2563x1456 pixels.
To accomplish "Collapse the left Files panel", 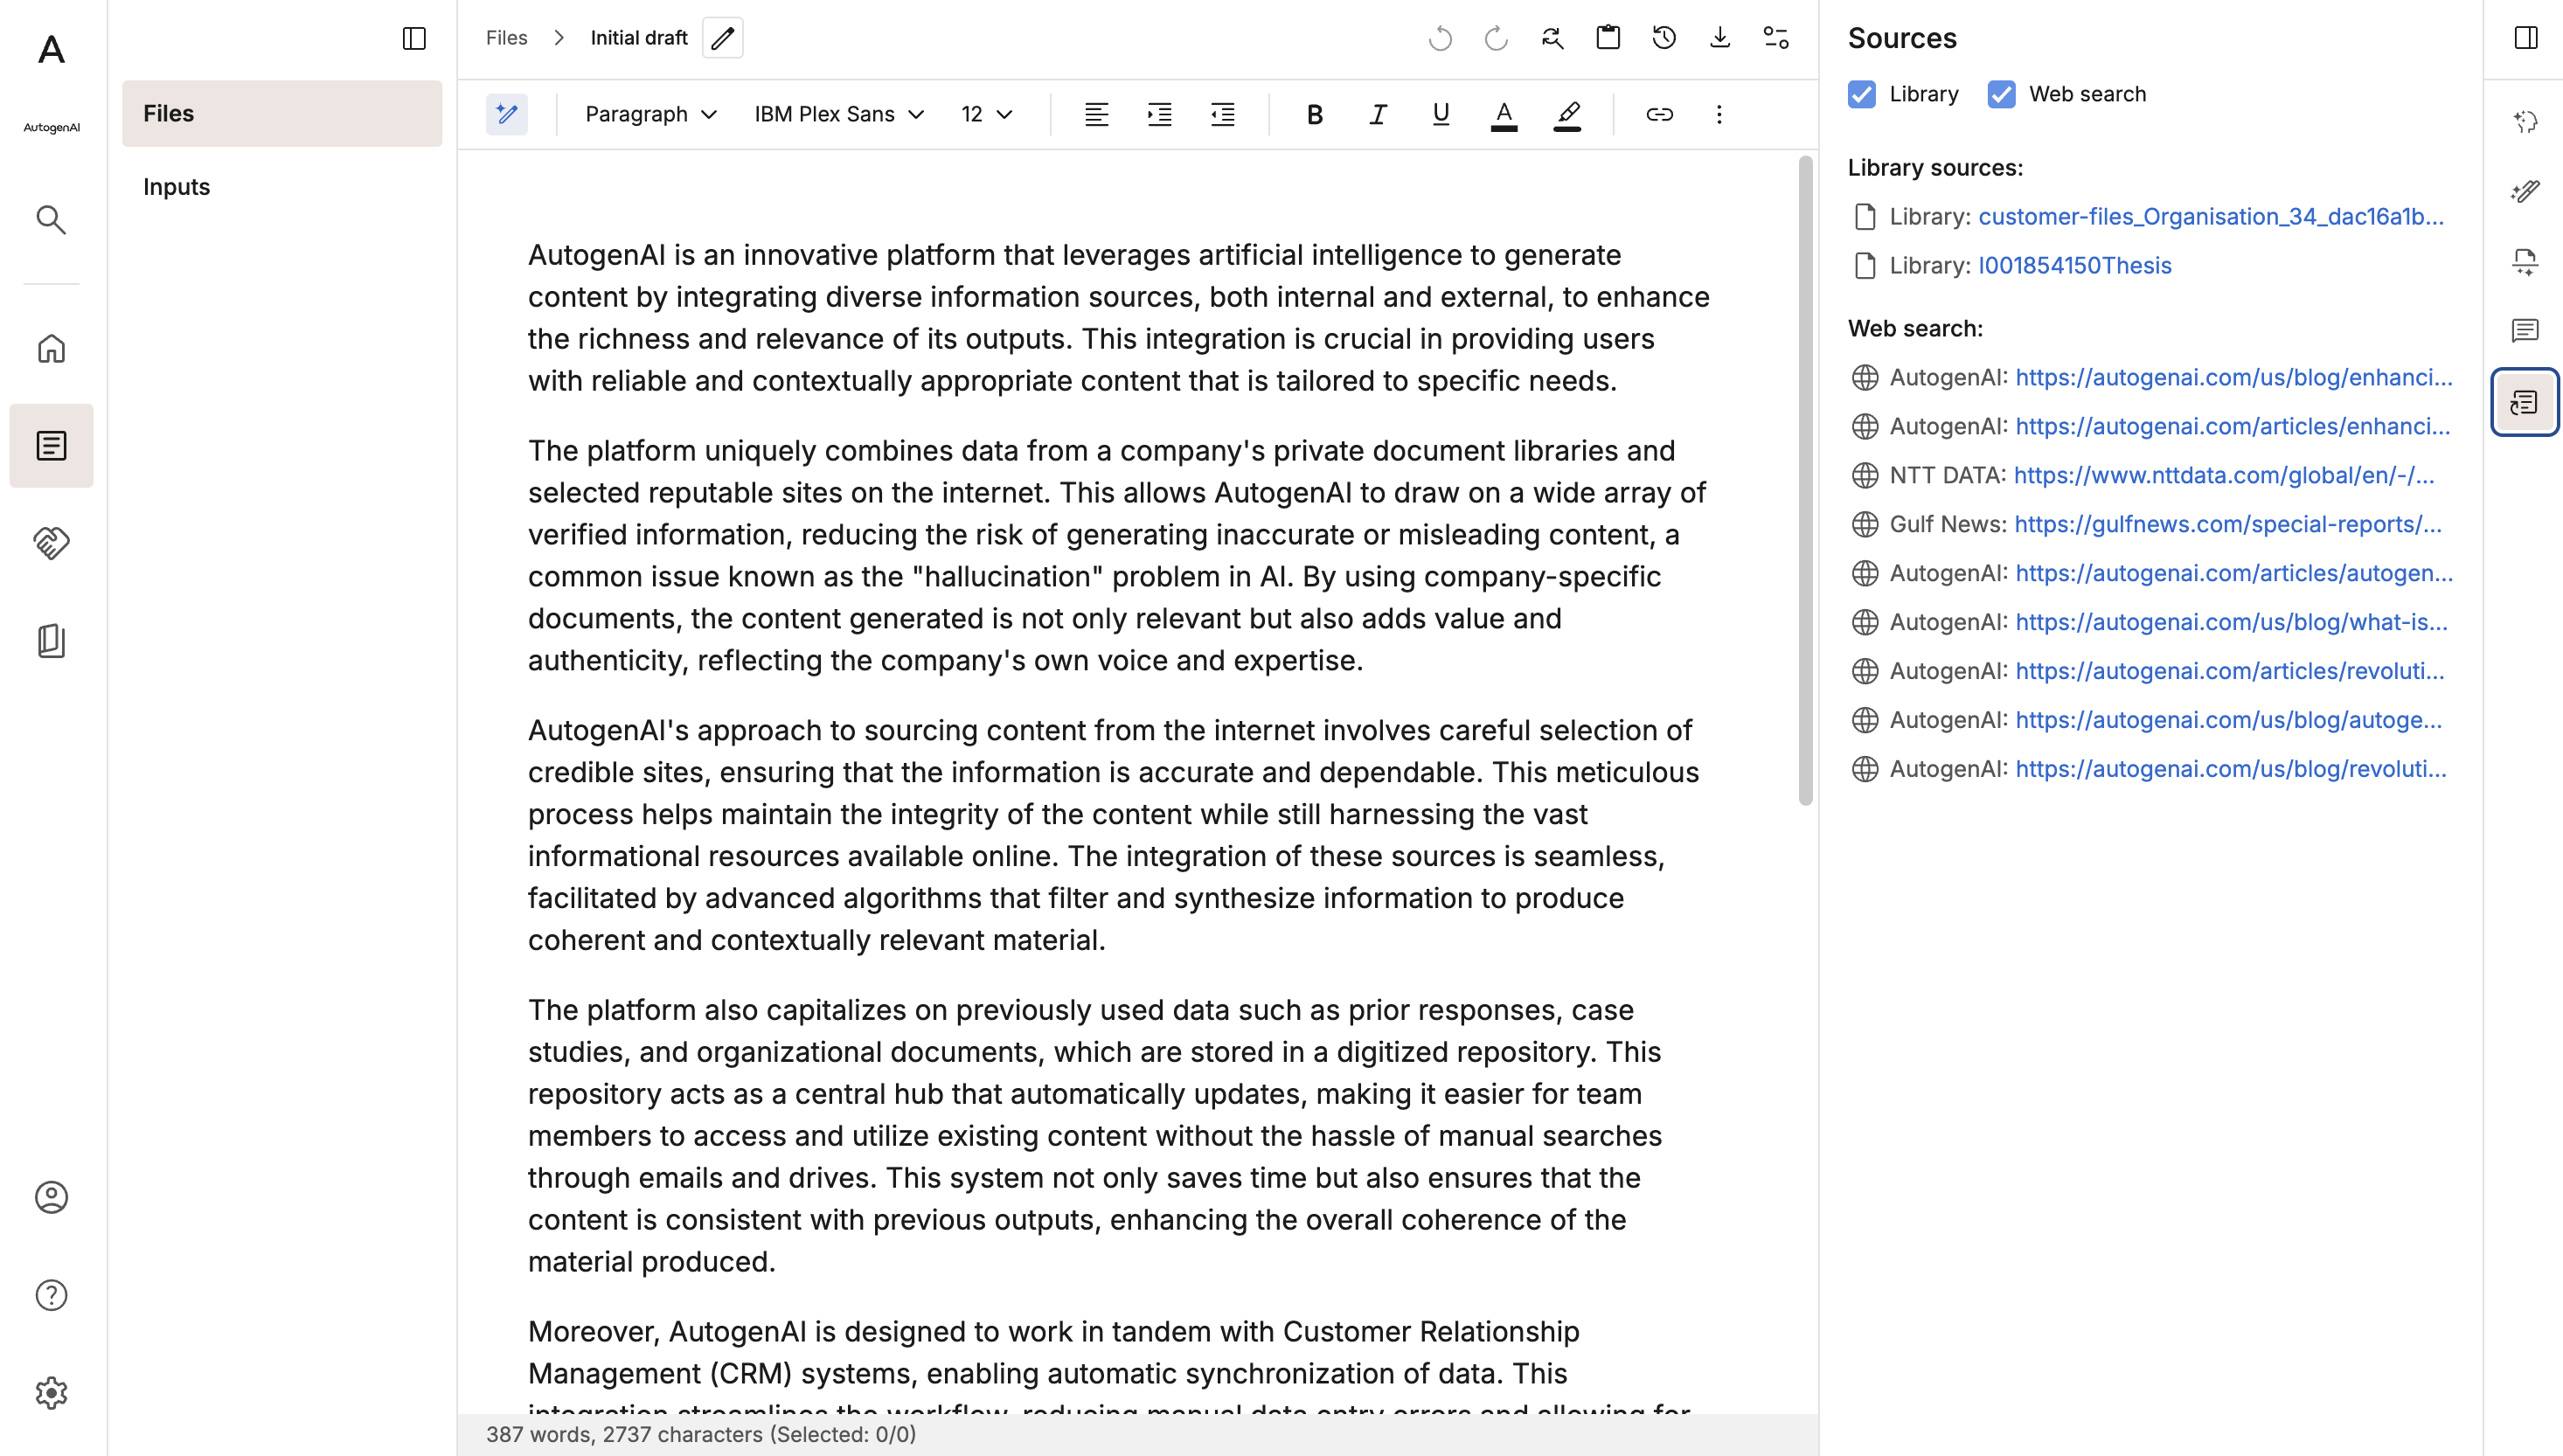I will click(x=414, y=38).
